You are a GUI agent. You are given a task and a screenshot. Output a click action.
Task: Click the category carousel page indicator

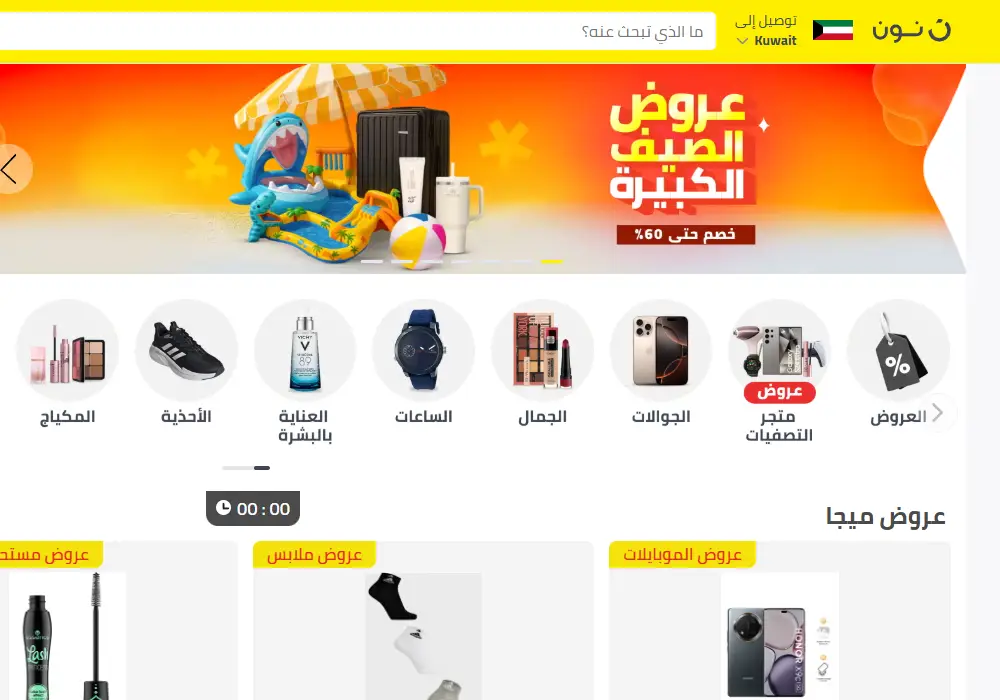(x=246, y=468)
